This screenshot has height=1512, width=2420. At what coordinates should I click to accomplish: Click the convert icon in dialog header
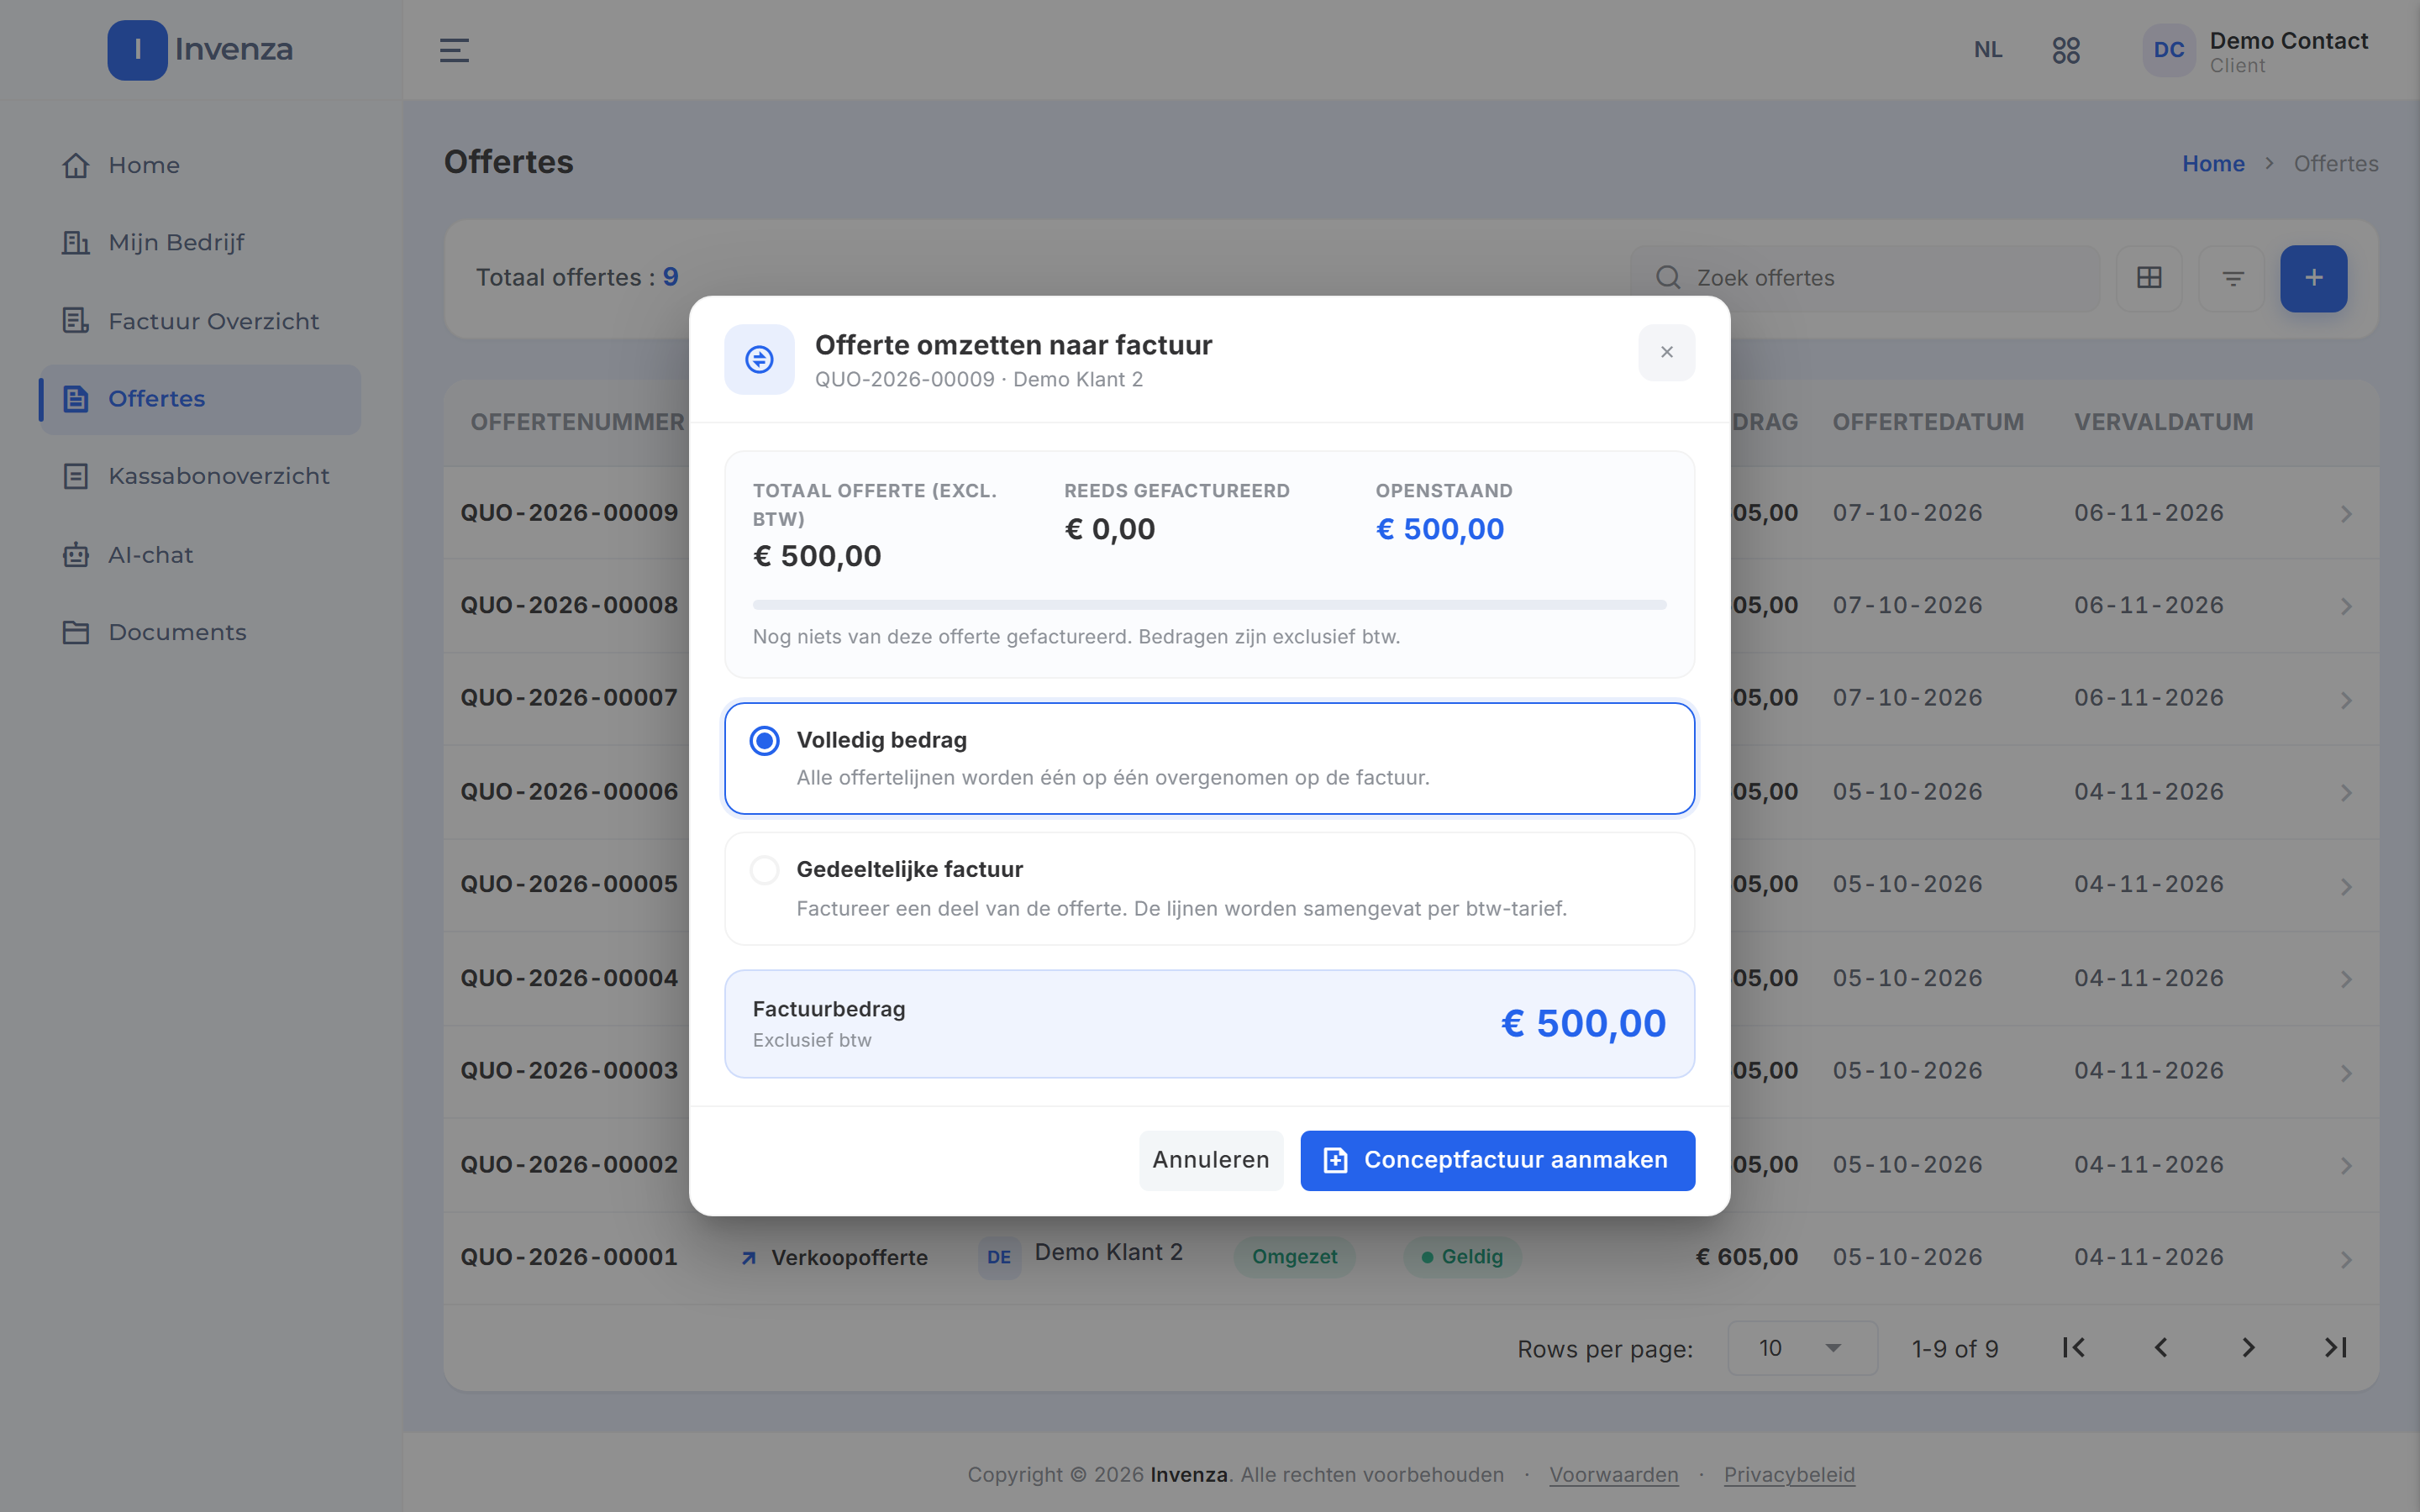click(x=759, y=359)
